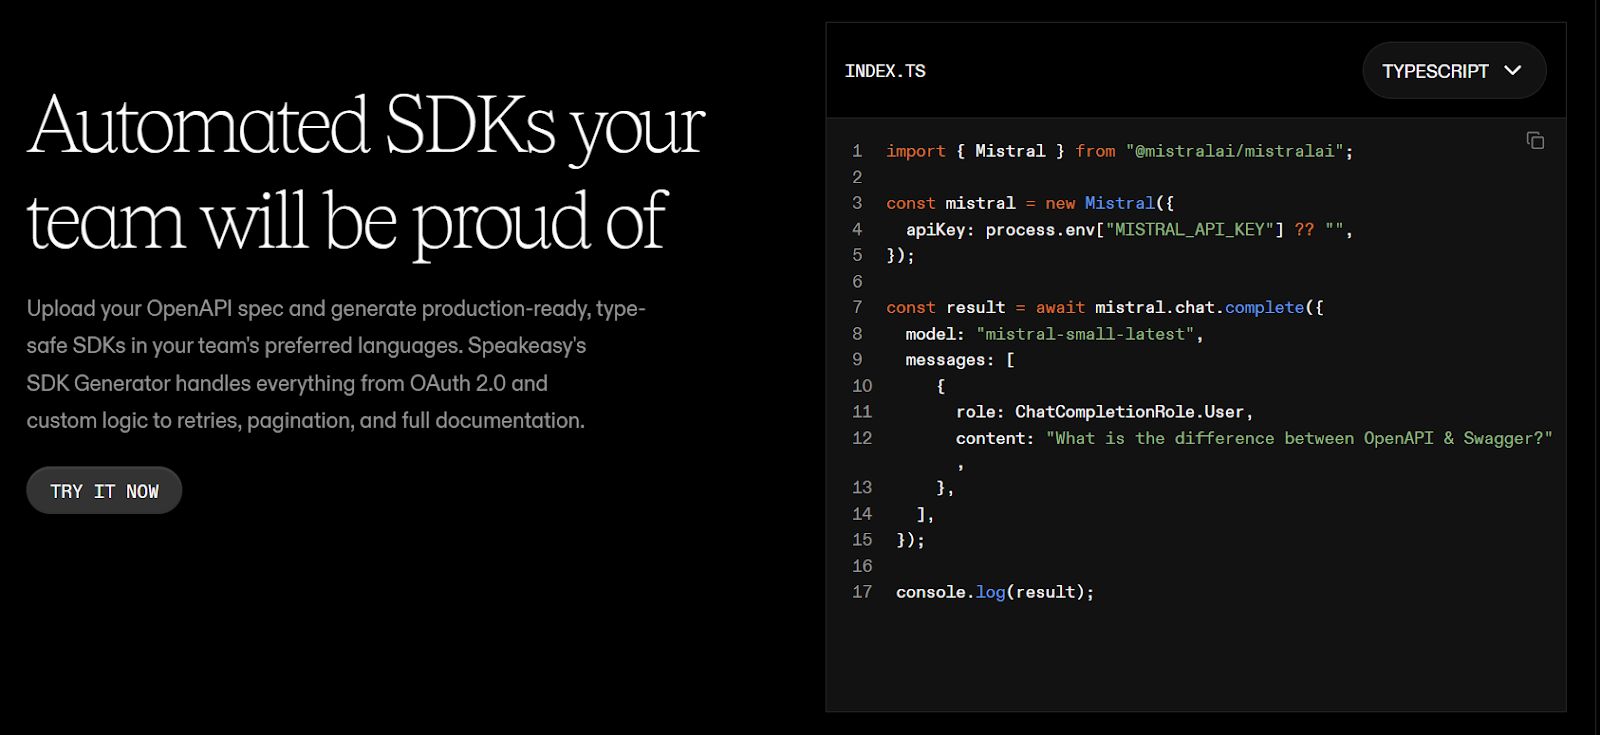
Task: Click the content string about OpenAPI & Swagger
Action: point(1299,438)
